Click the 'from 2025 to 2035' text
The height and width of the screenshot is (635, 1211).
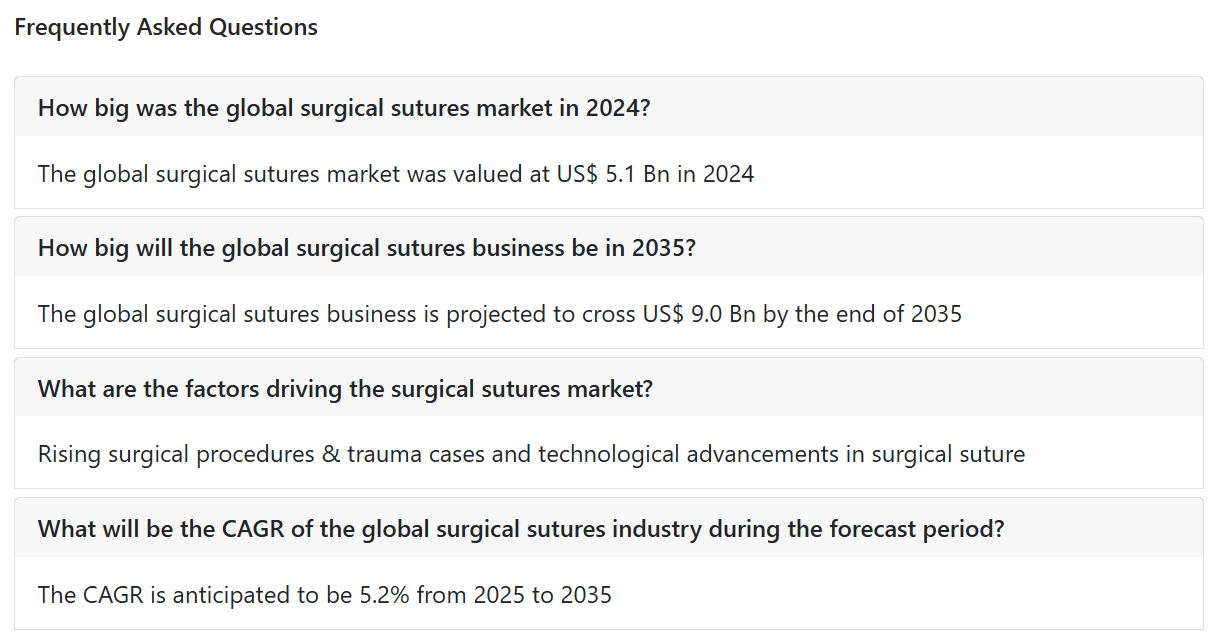point(514,595)
